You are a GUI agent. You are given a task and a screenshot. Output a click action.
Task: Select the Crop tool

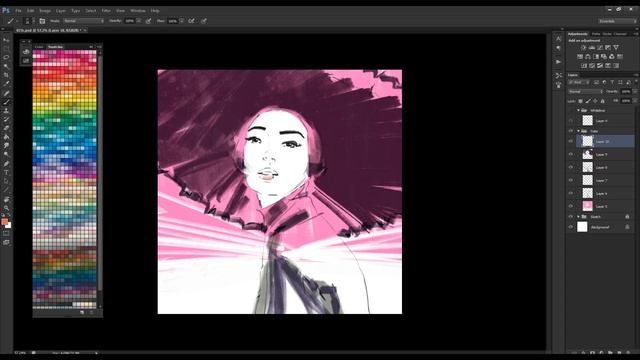(x=6, y=75)
